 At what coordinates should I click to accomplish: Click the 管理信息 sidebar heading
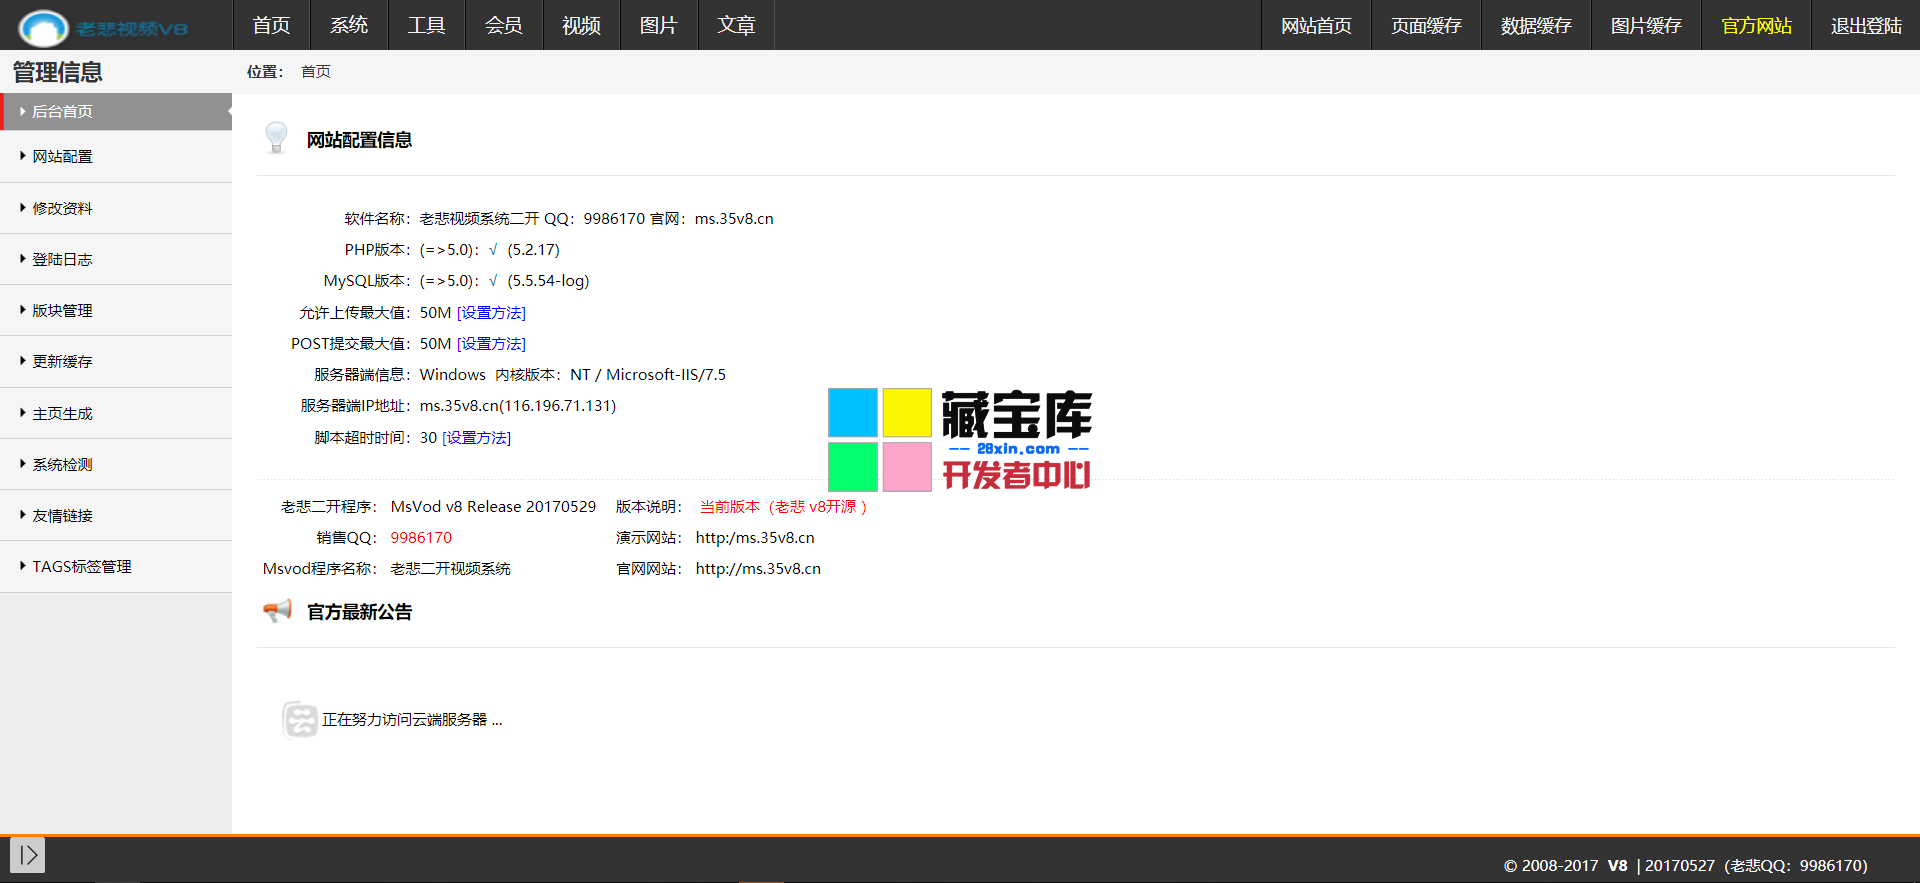58,72
